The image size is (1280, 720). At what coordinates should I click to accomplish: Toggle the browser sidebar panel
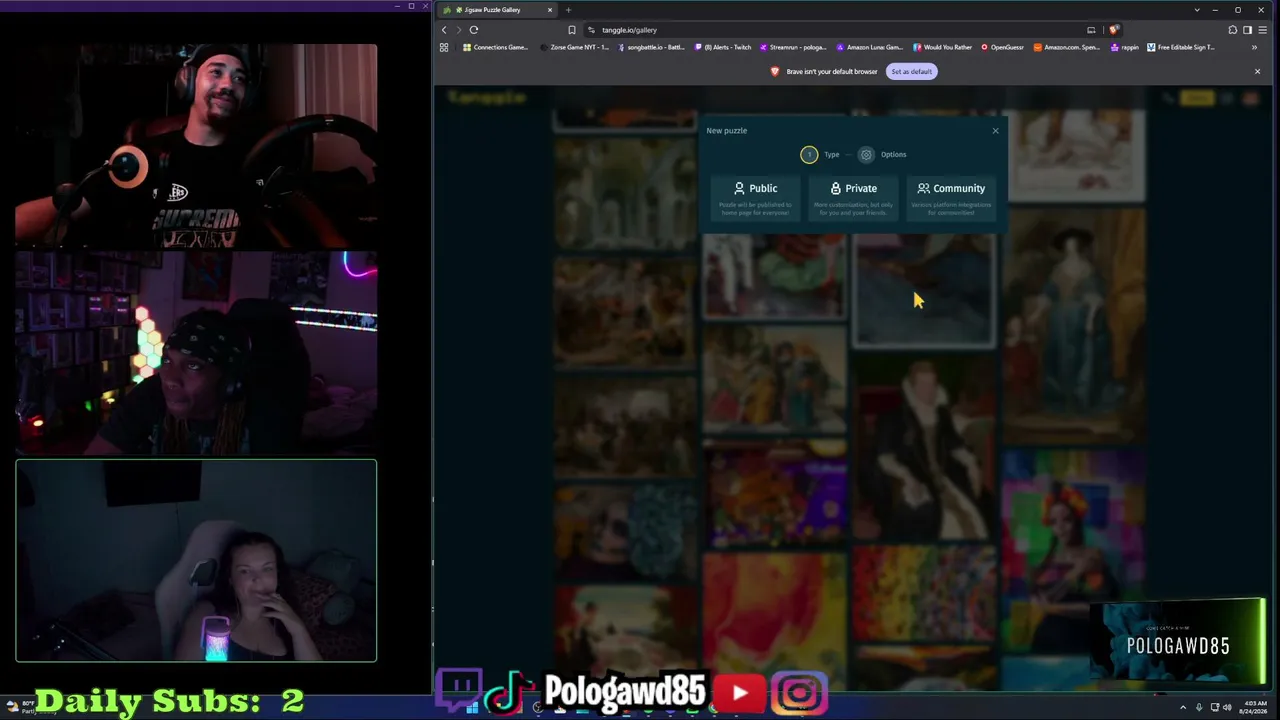pos(1247,30)
